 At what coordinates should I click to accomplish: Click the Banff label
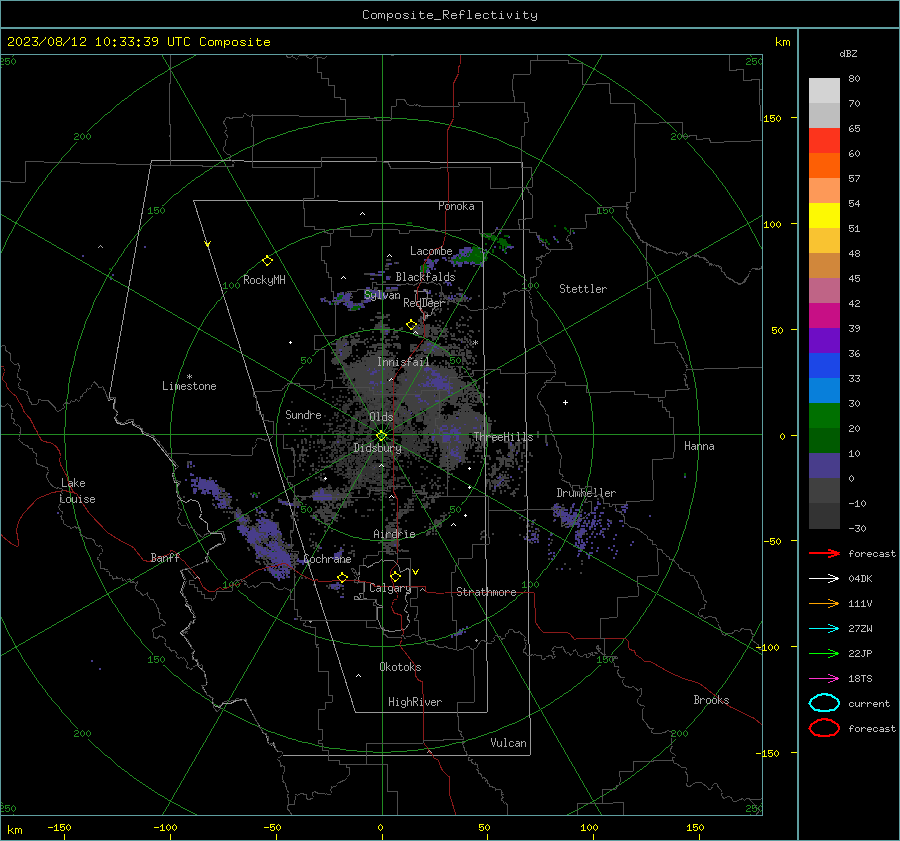tap(165, 558)
